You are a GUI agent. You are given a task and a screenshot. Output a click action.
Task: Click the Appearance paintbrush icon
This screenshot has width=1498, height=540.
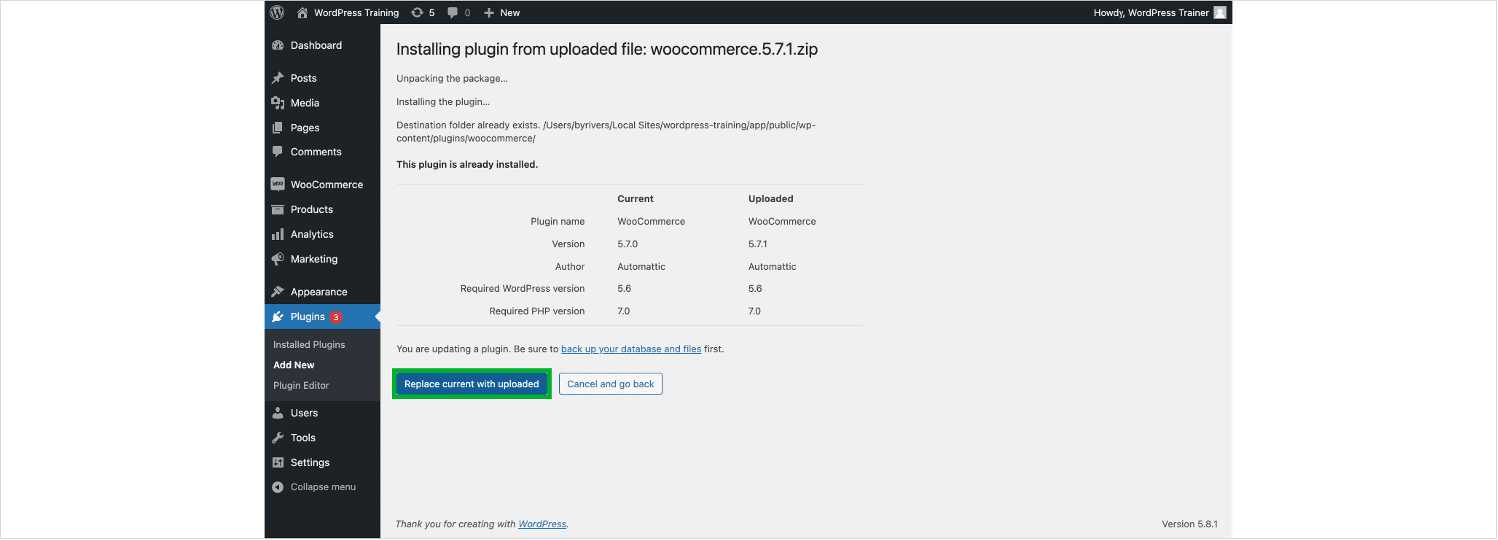tap(278, 292)
